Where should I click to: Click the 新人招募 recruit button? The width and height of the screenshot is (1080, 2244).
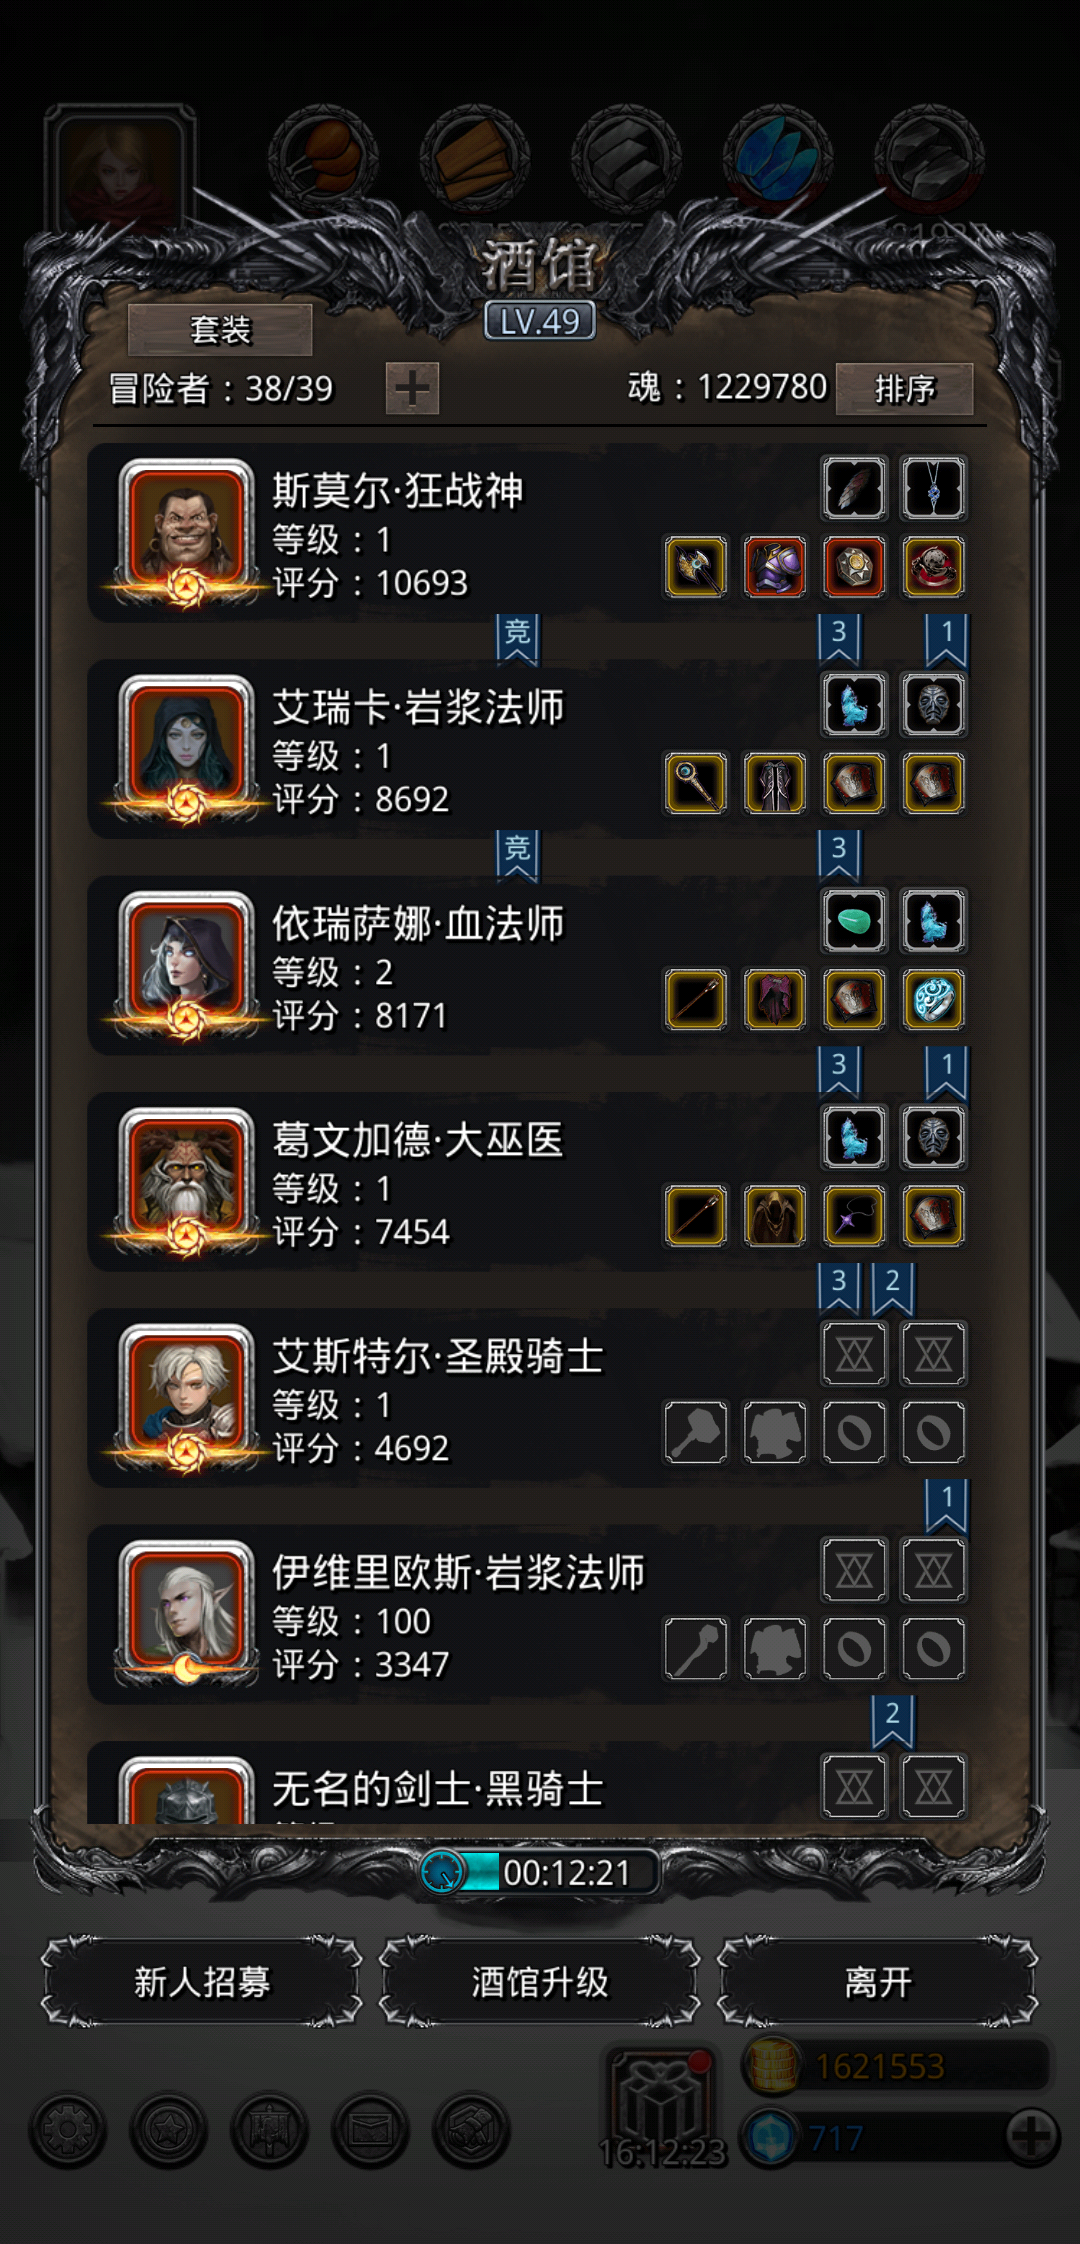pos(202,1981)
